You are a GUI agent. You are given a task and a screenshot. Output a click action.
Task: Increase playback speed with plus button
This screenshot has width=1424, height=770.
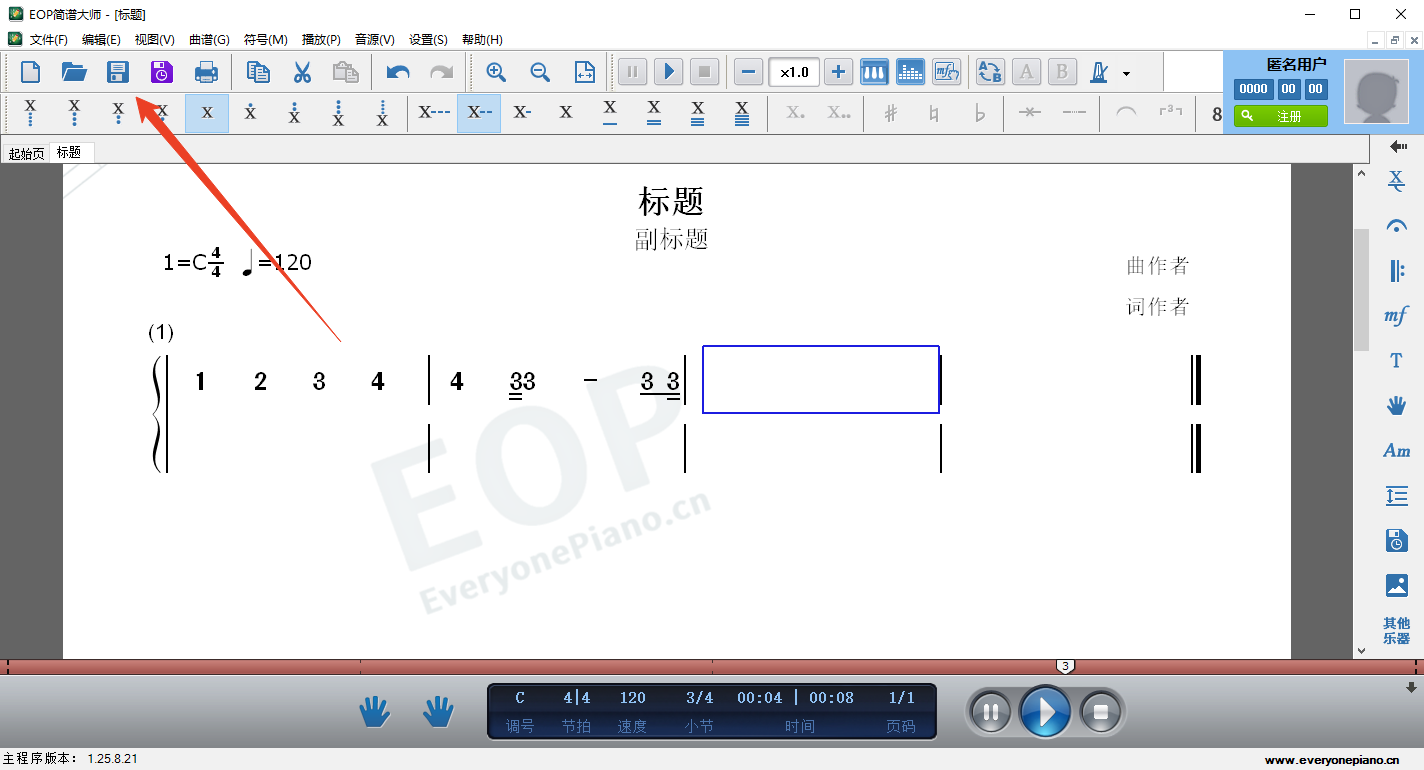pos(838,72)
